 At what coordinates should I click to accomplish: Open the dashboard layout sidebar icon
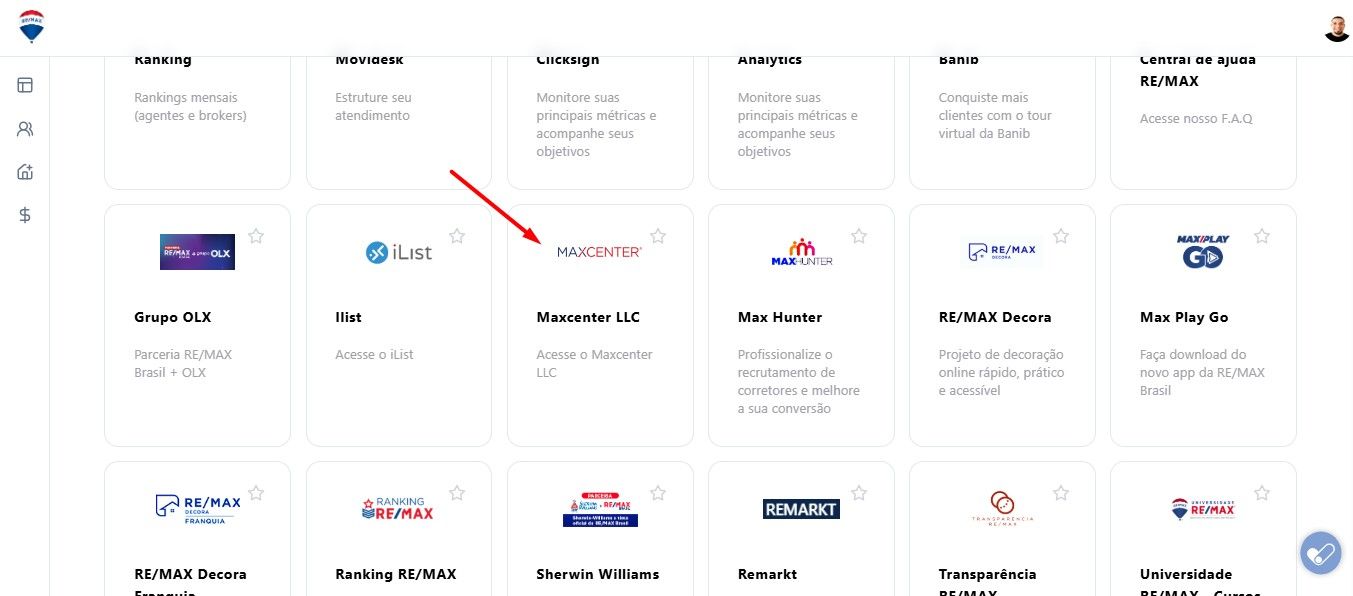pyautogui.click(x=25, y=85)
